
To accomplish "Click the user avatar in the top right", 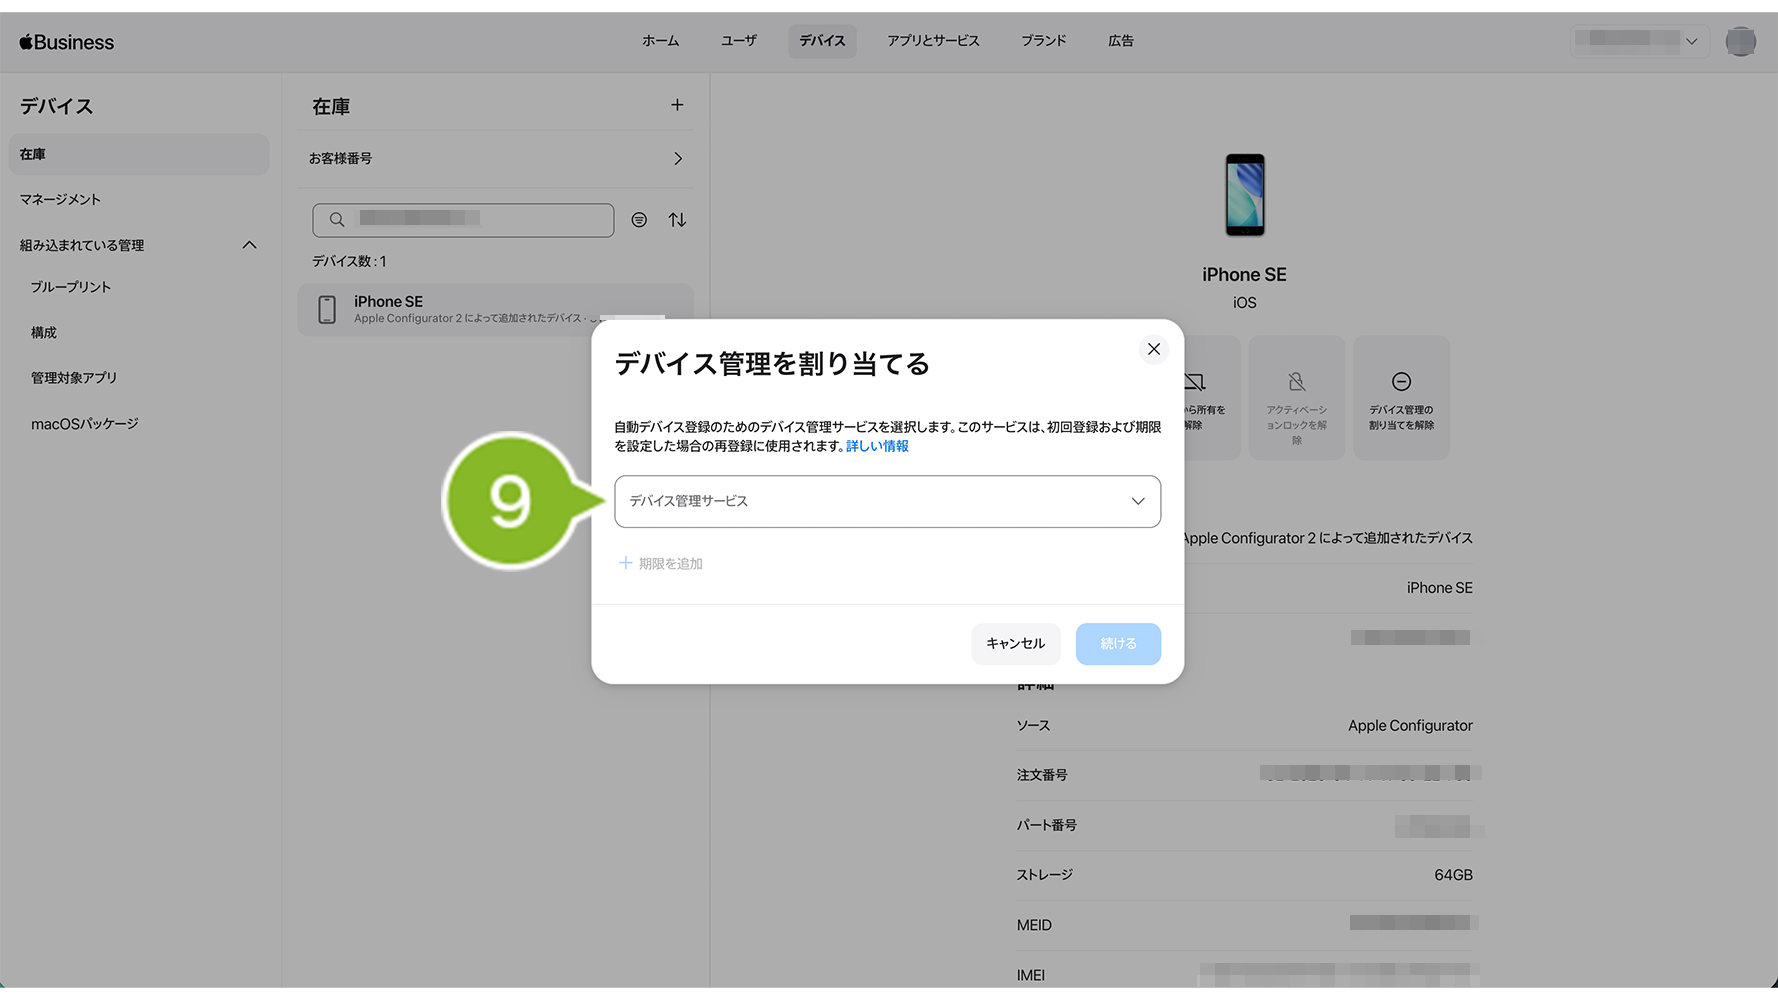I will (1740, 41).
